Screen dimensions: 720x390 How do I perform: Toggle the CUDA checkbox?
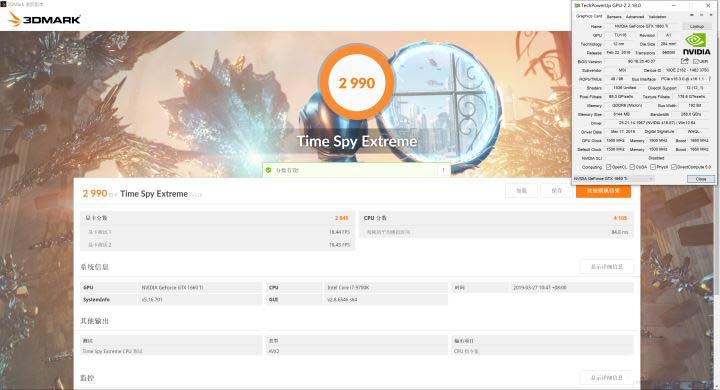coord(632,167)
